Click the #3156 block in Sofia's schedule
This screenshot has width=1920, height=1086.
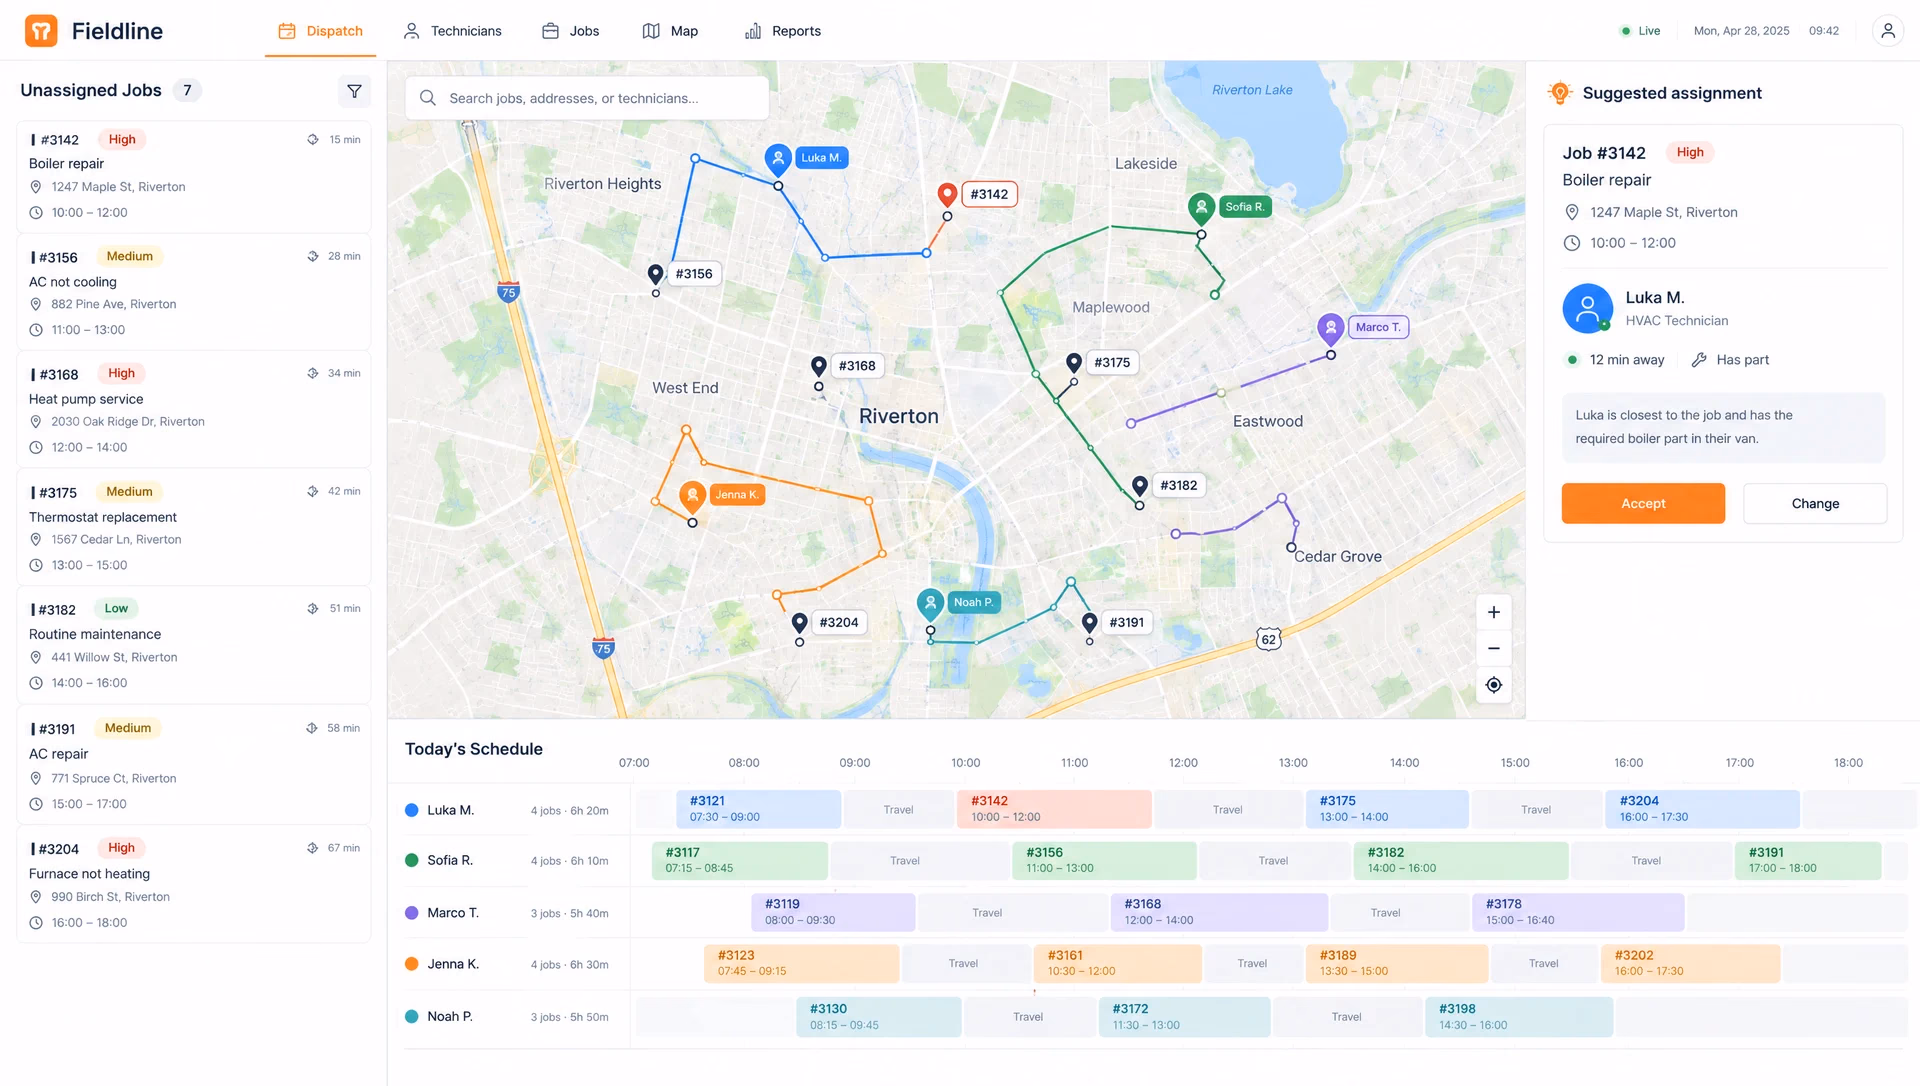[x=1104, y=861]
